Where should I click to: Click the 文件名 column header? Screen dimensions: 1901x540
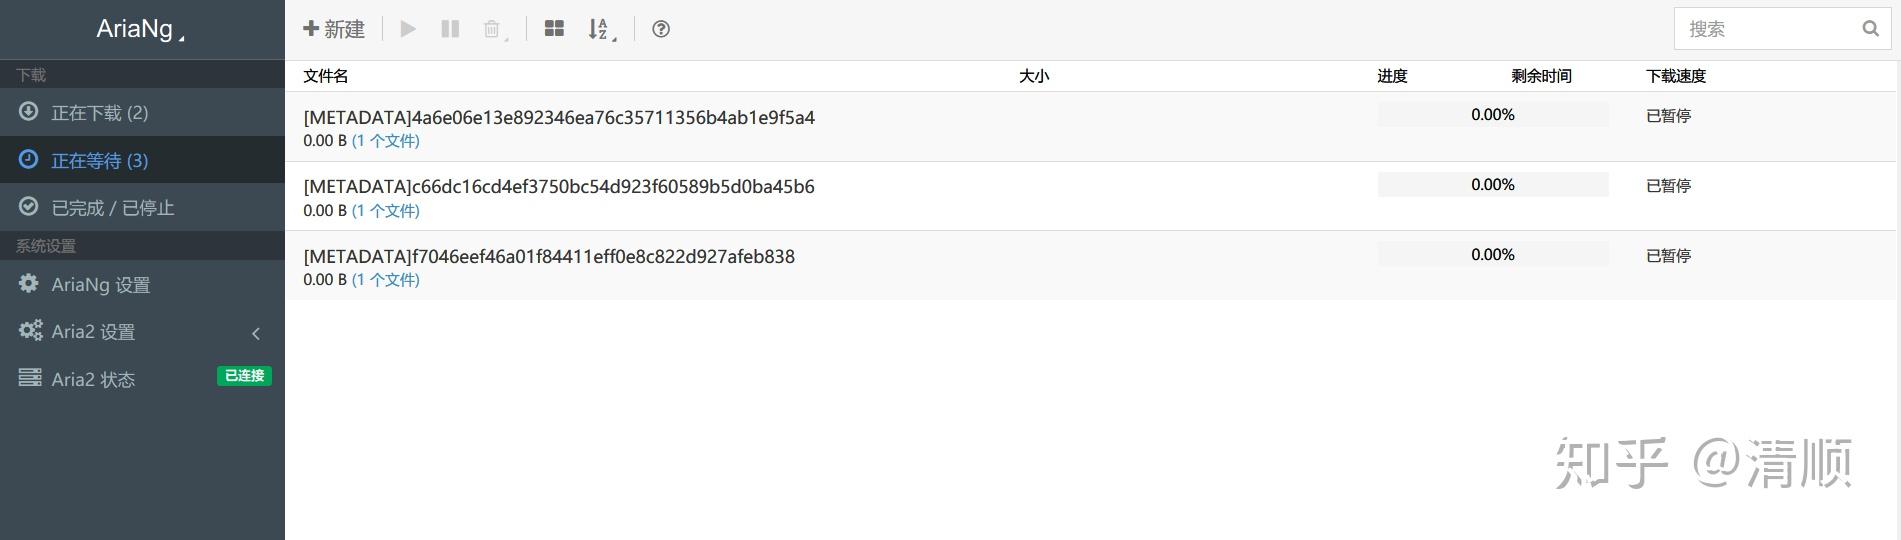click(326, 76)
